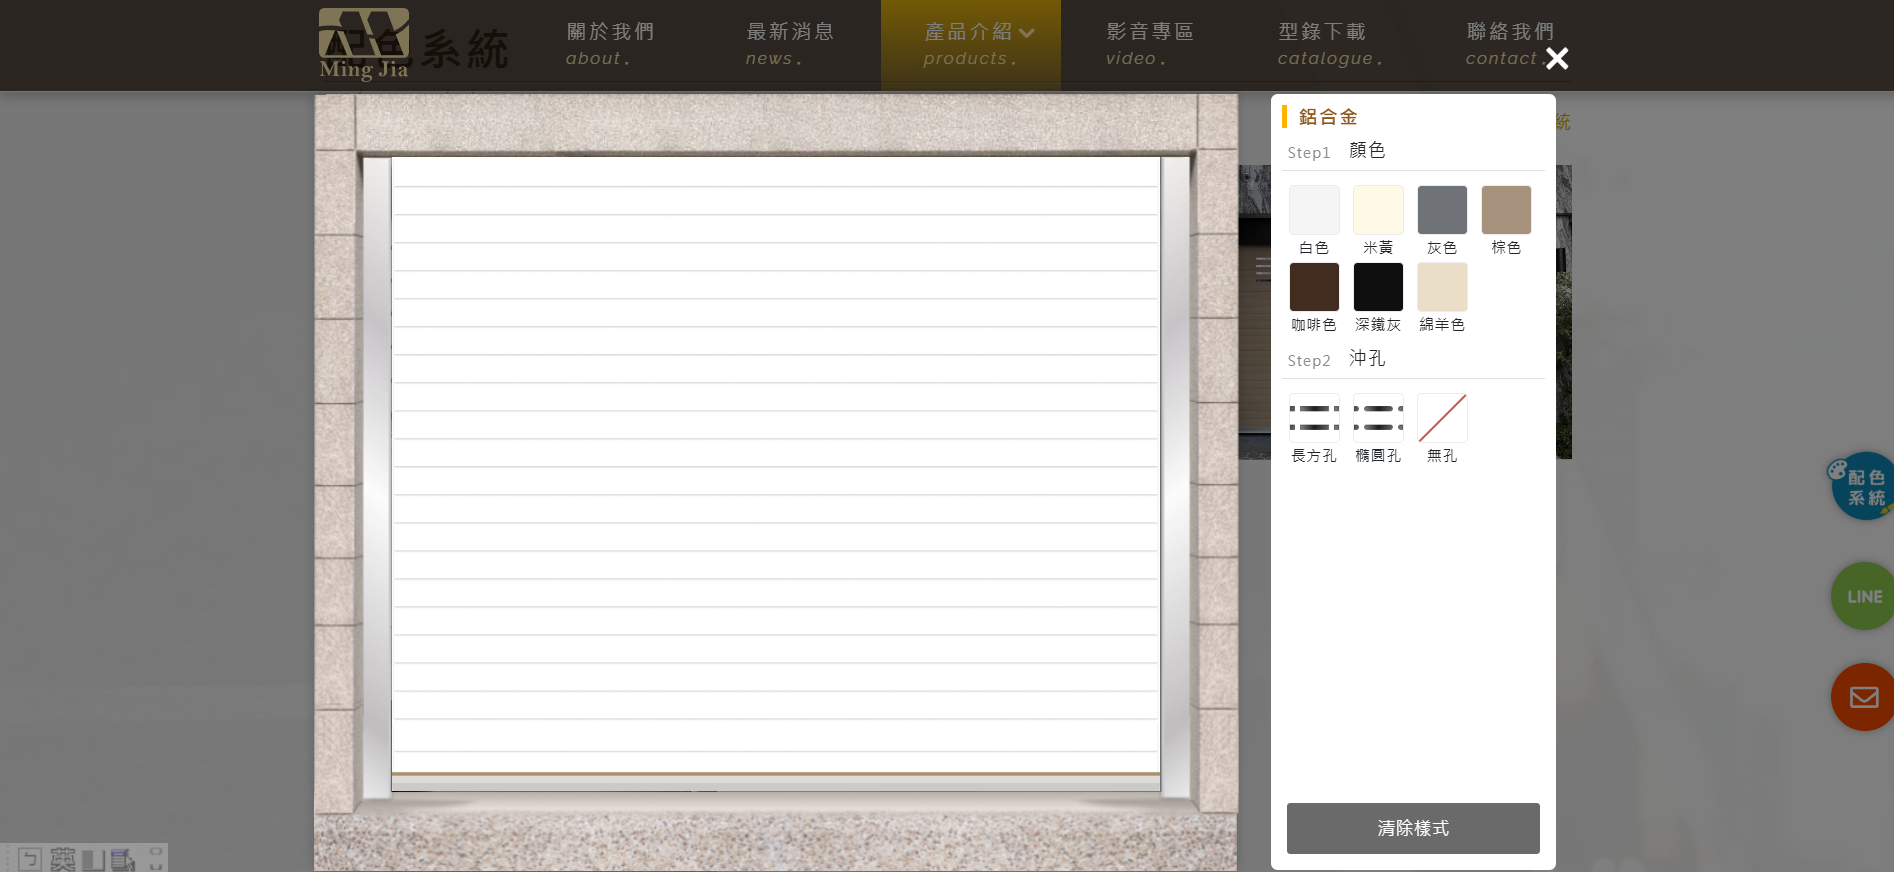Viewport: 1894px width, 872px height.
Task: Choose the 灰色 gray color swatch
Action: 1441,210
